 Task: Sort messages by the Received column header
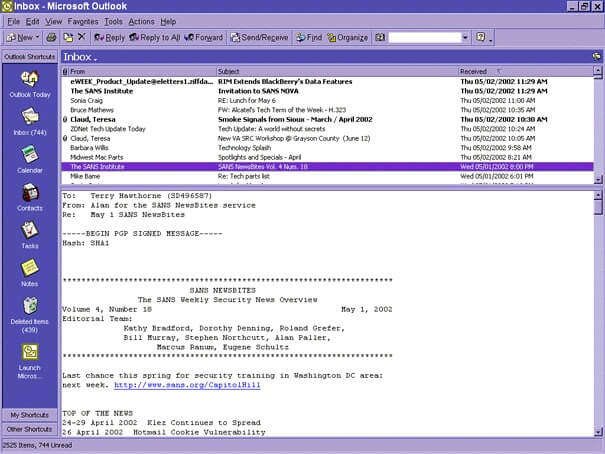(526, 72)
